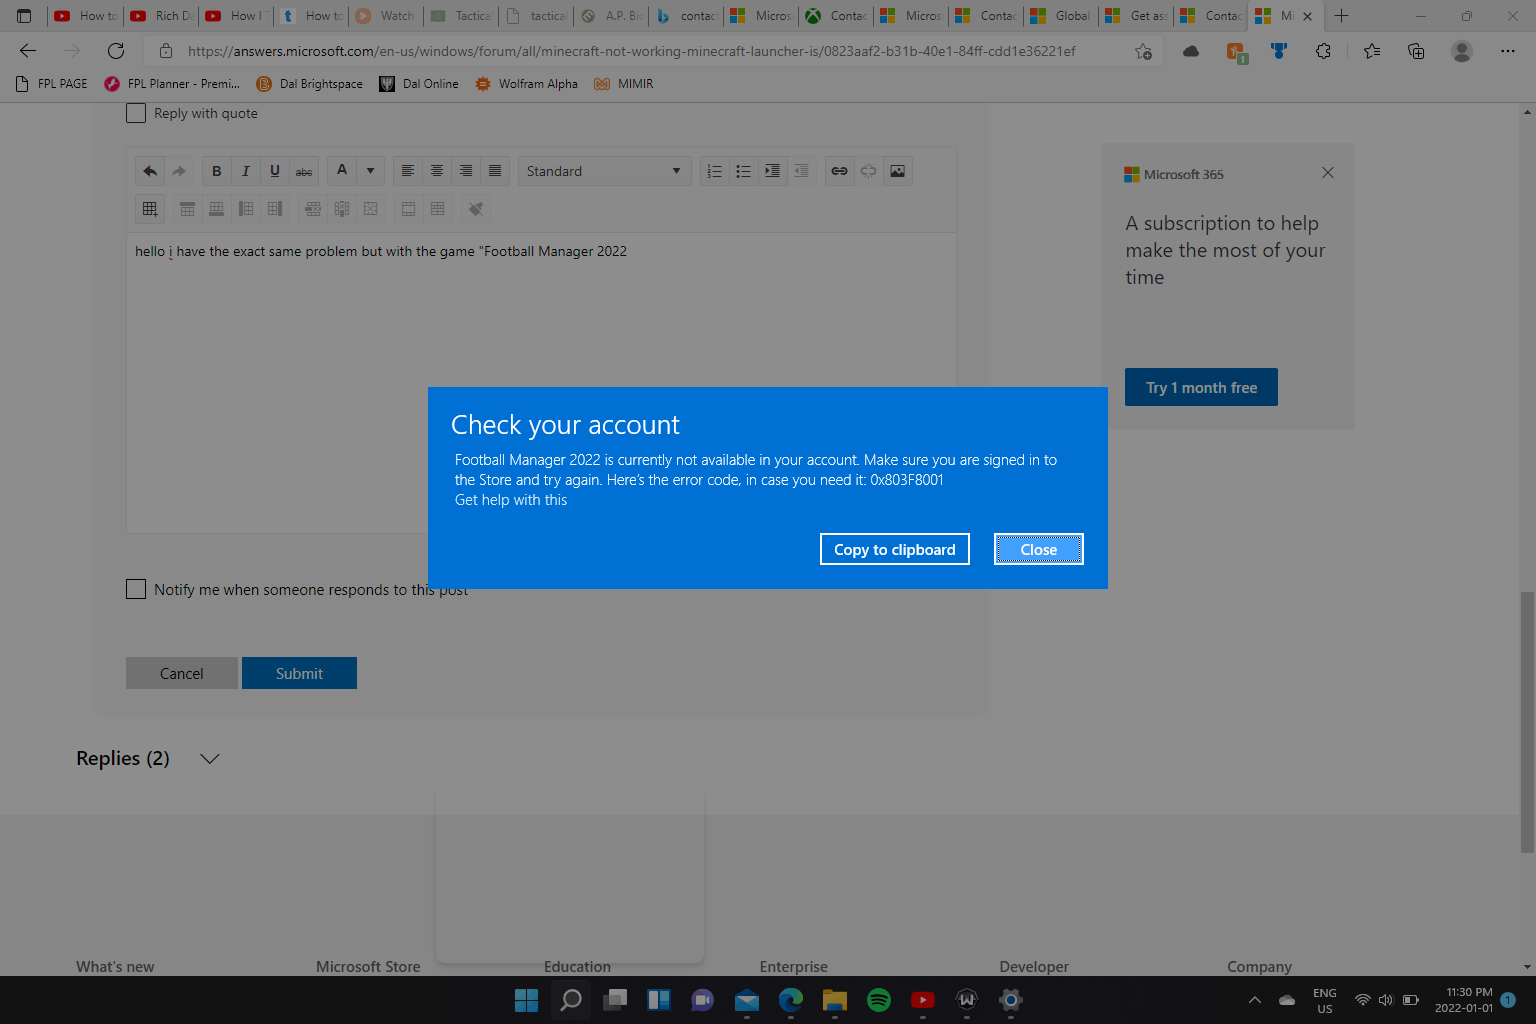Image resolution: width=1536 pixels, height=1024 pixels.
Task: Insert an image into the reply
Action: pyautogui.click(x=898, y=171)
